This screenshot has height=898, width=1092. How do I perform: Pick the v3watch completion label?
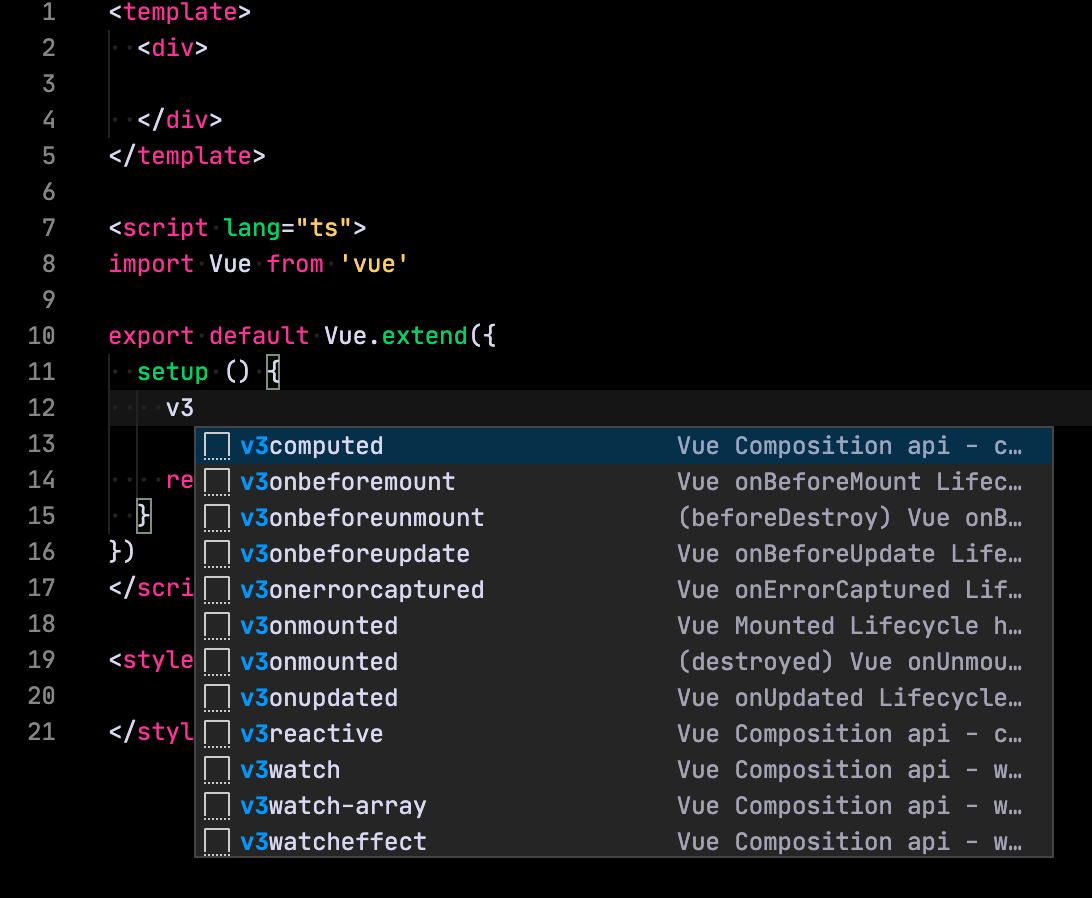pos(290,770)
